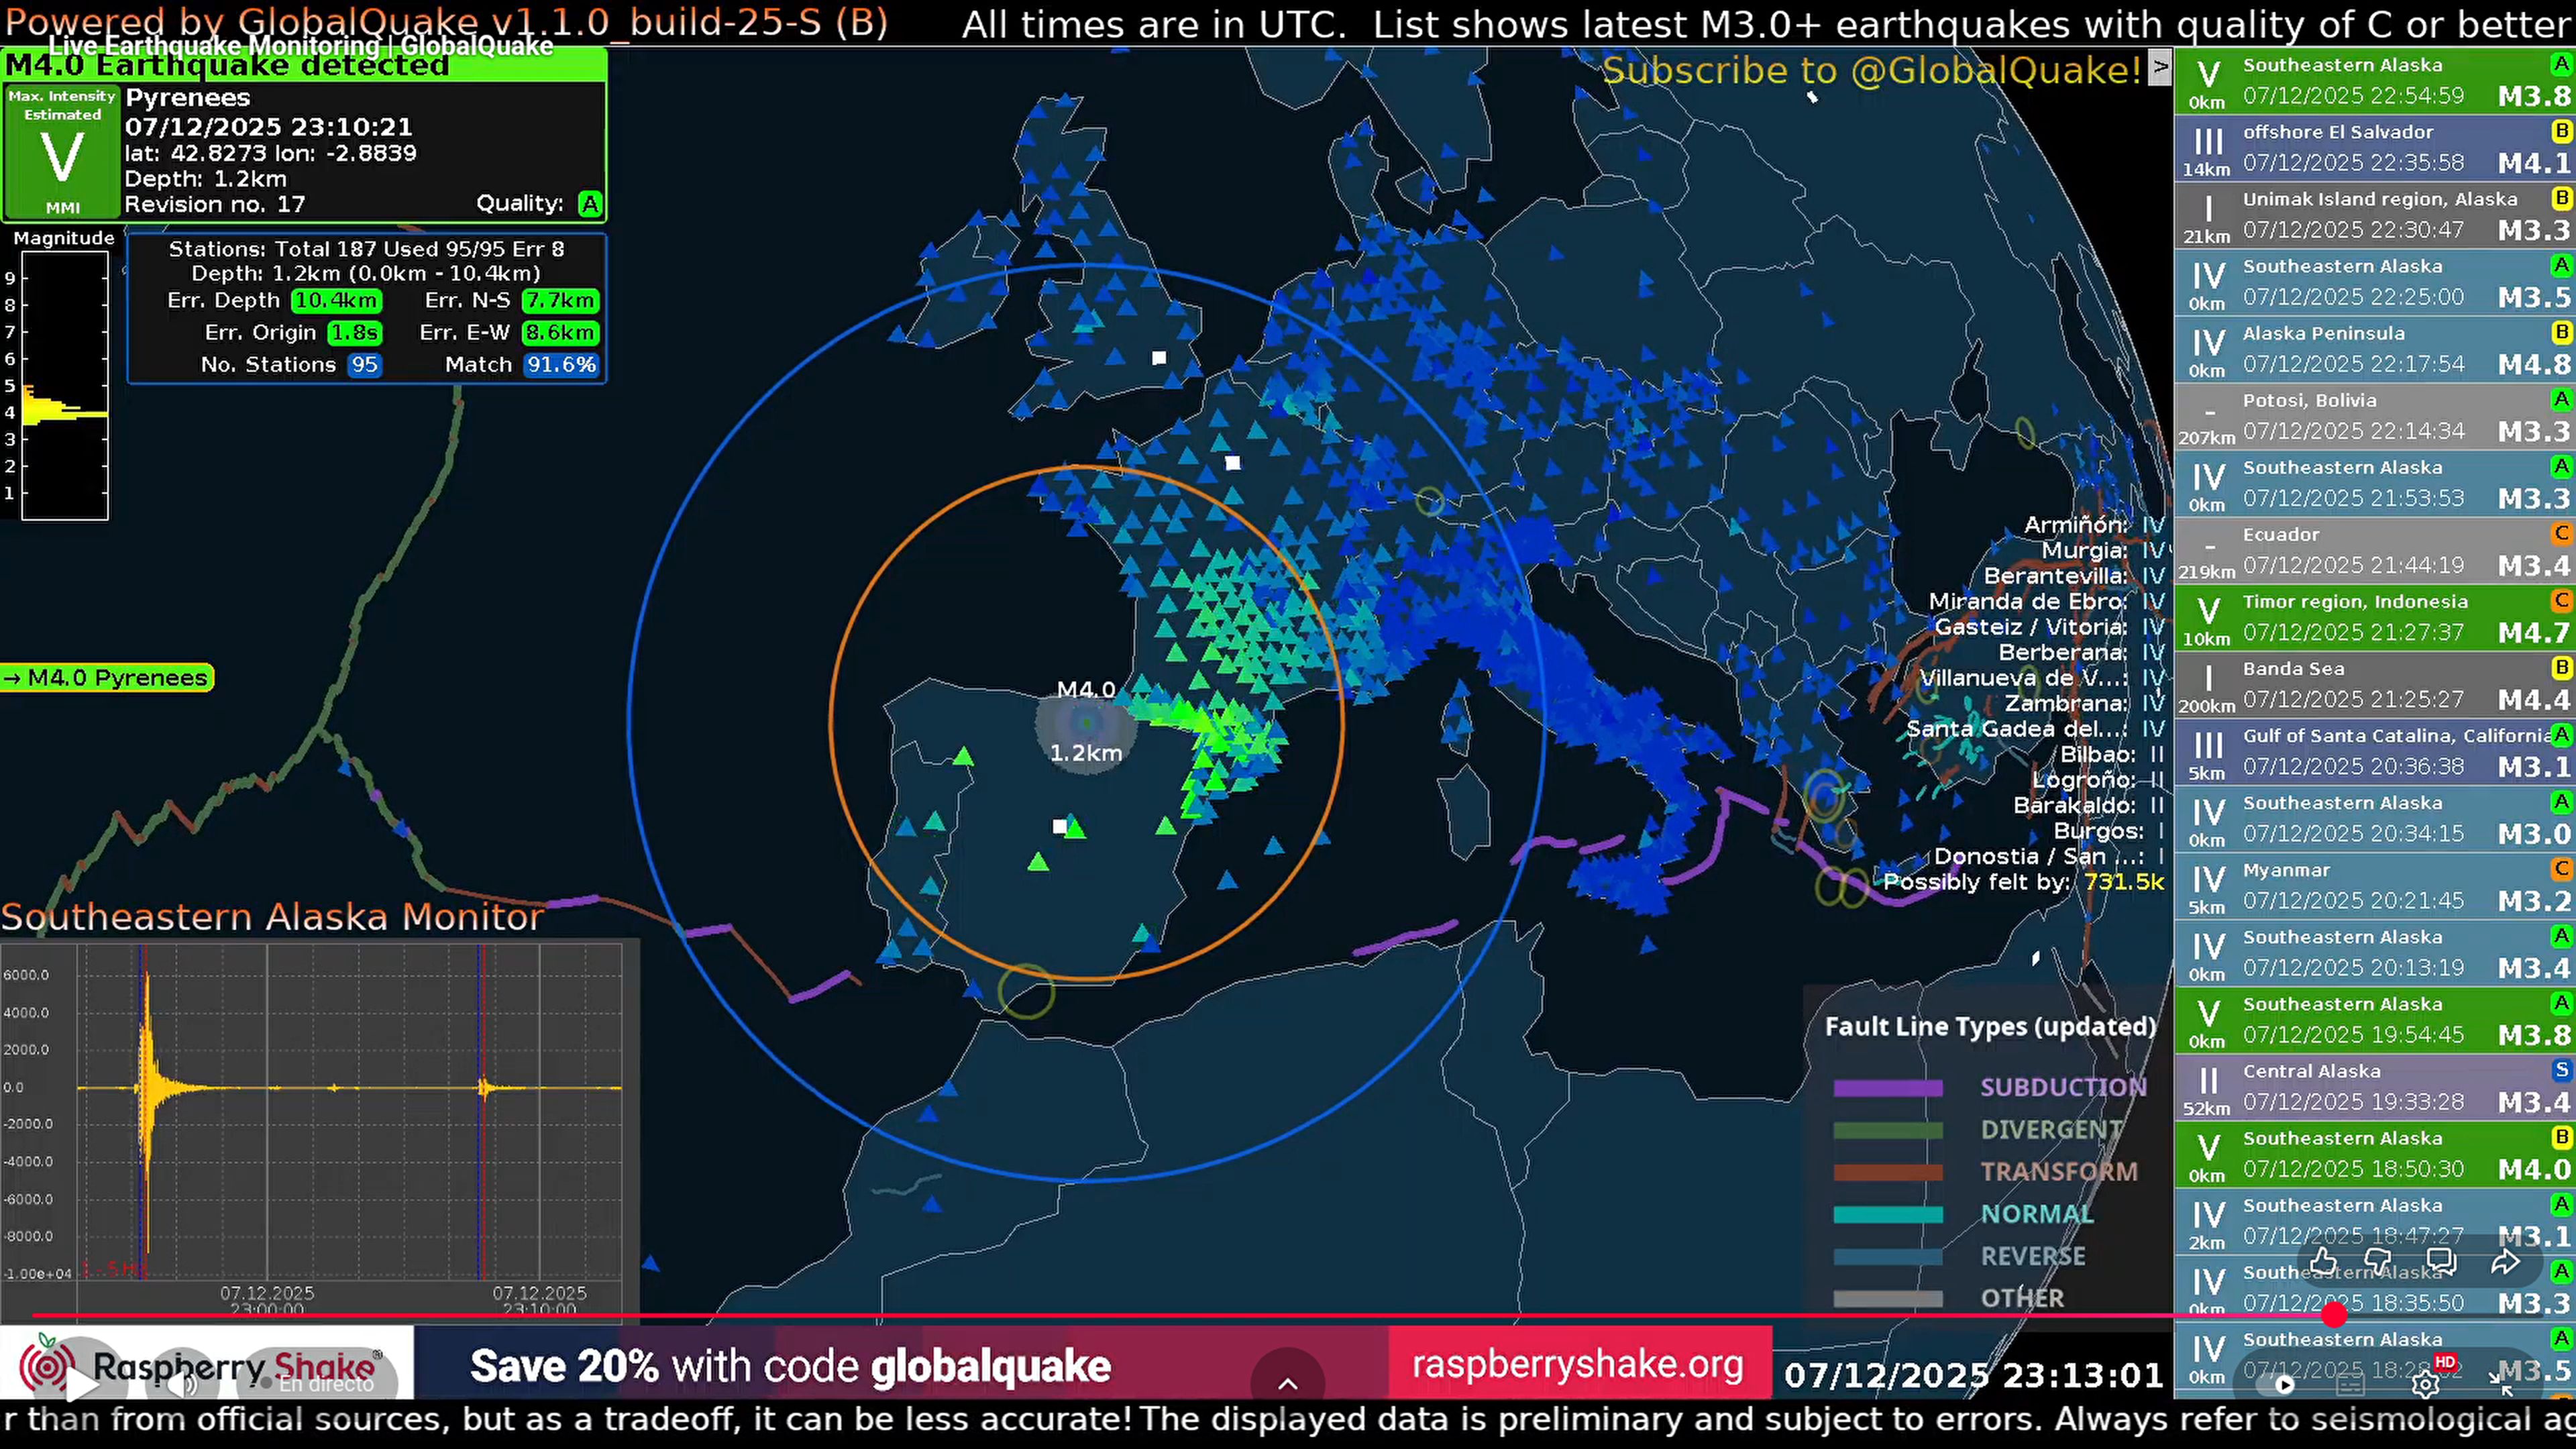Expand the chevron-up panel at bottom center
The image size is (2576, 1449).
(x=1288, y=1384)
